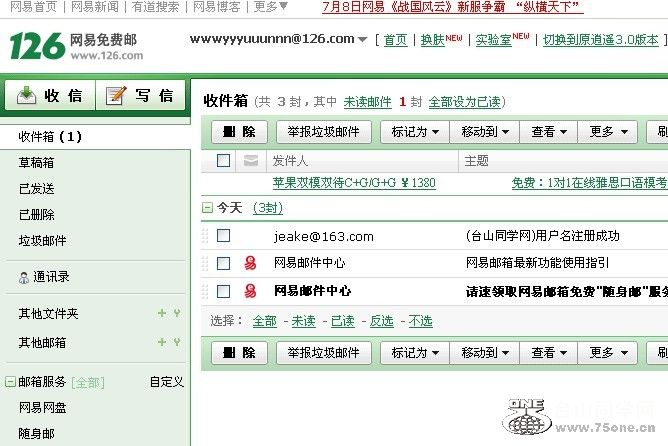Viewport: 668px width, 446px height.
Task: Click the bottom 举报垃圾邮件 button
Action: 324,353
